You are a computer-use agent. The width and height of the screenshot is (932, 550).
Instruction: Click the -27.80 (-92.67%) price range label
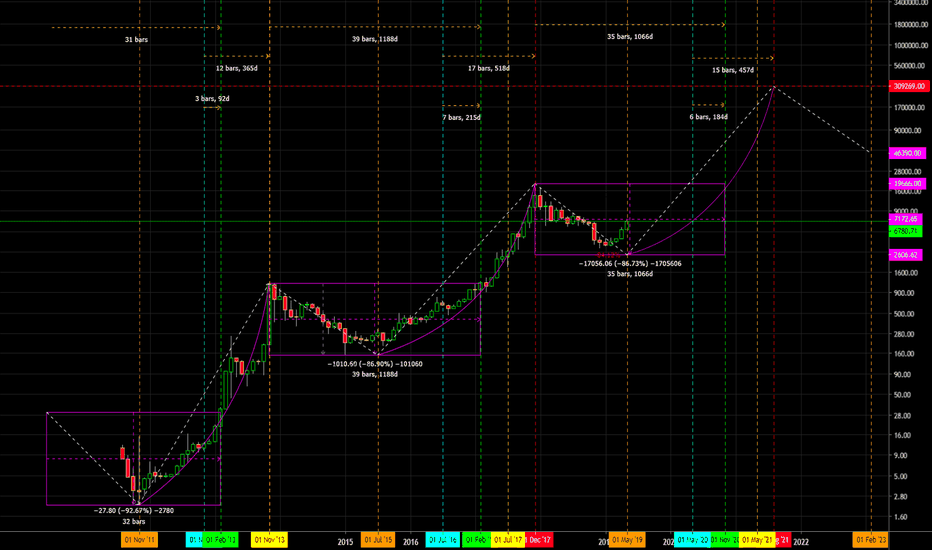click(x=134, y=511)
